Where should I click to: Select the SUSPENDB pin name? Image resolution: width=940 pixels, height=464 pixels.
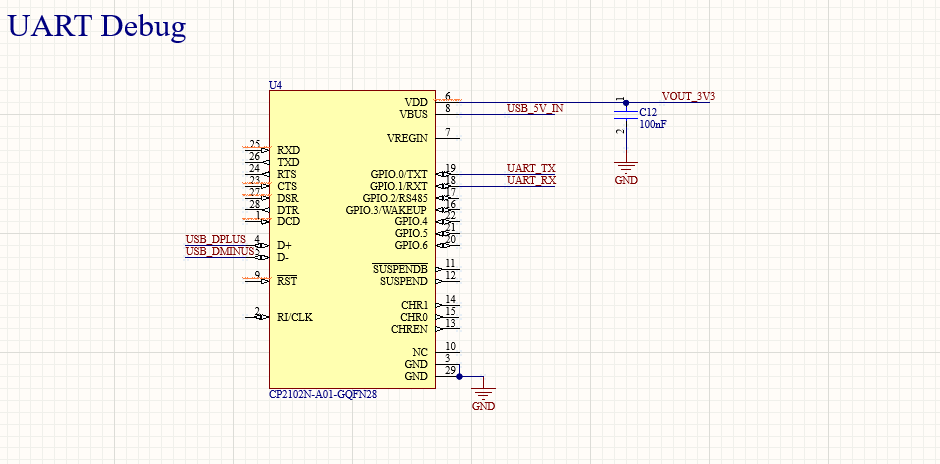400,269
